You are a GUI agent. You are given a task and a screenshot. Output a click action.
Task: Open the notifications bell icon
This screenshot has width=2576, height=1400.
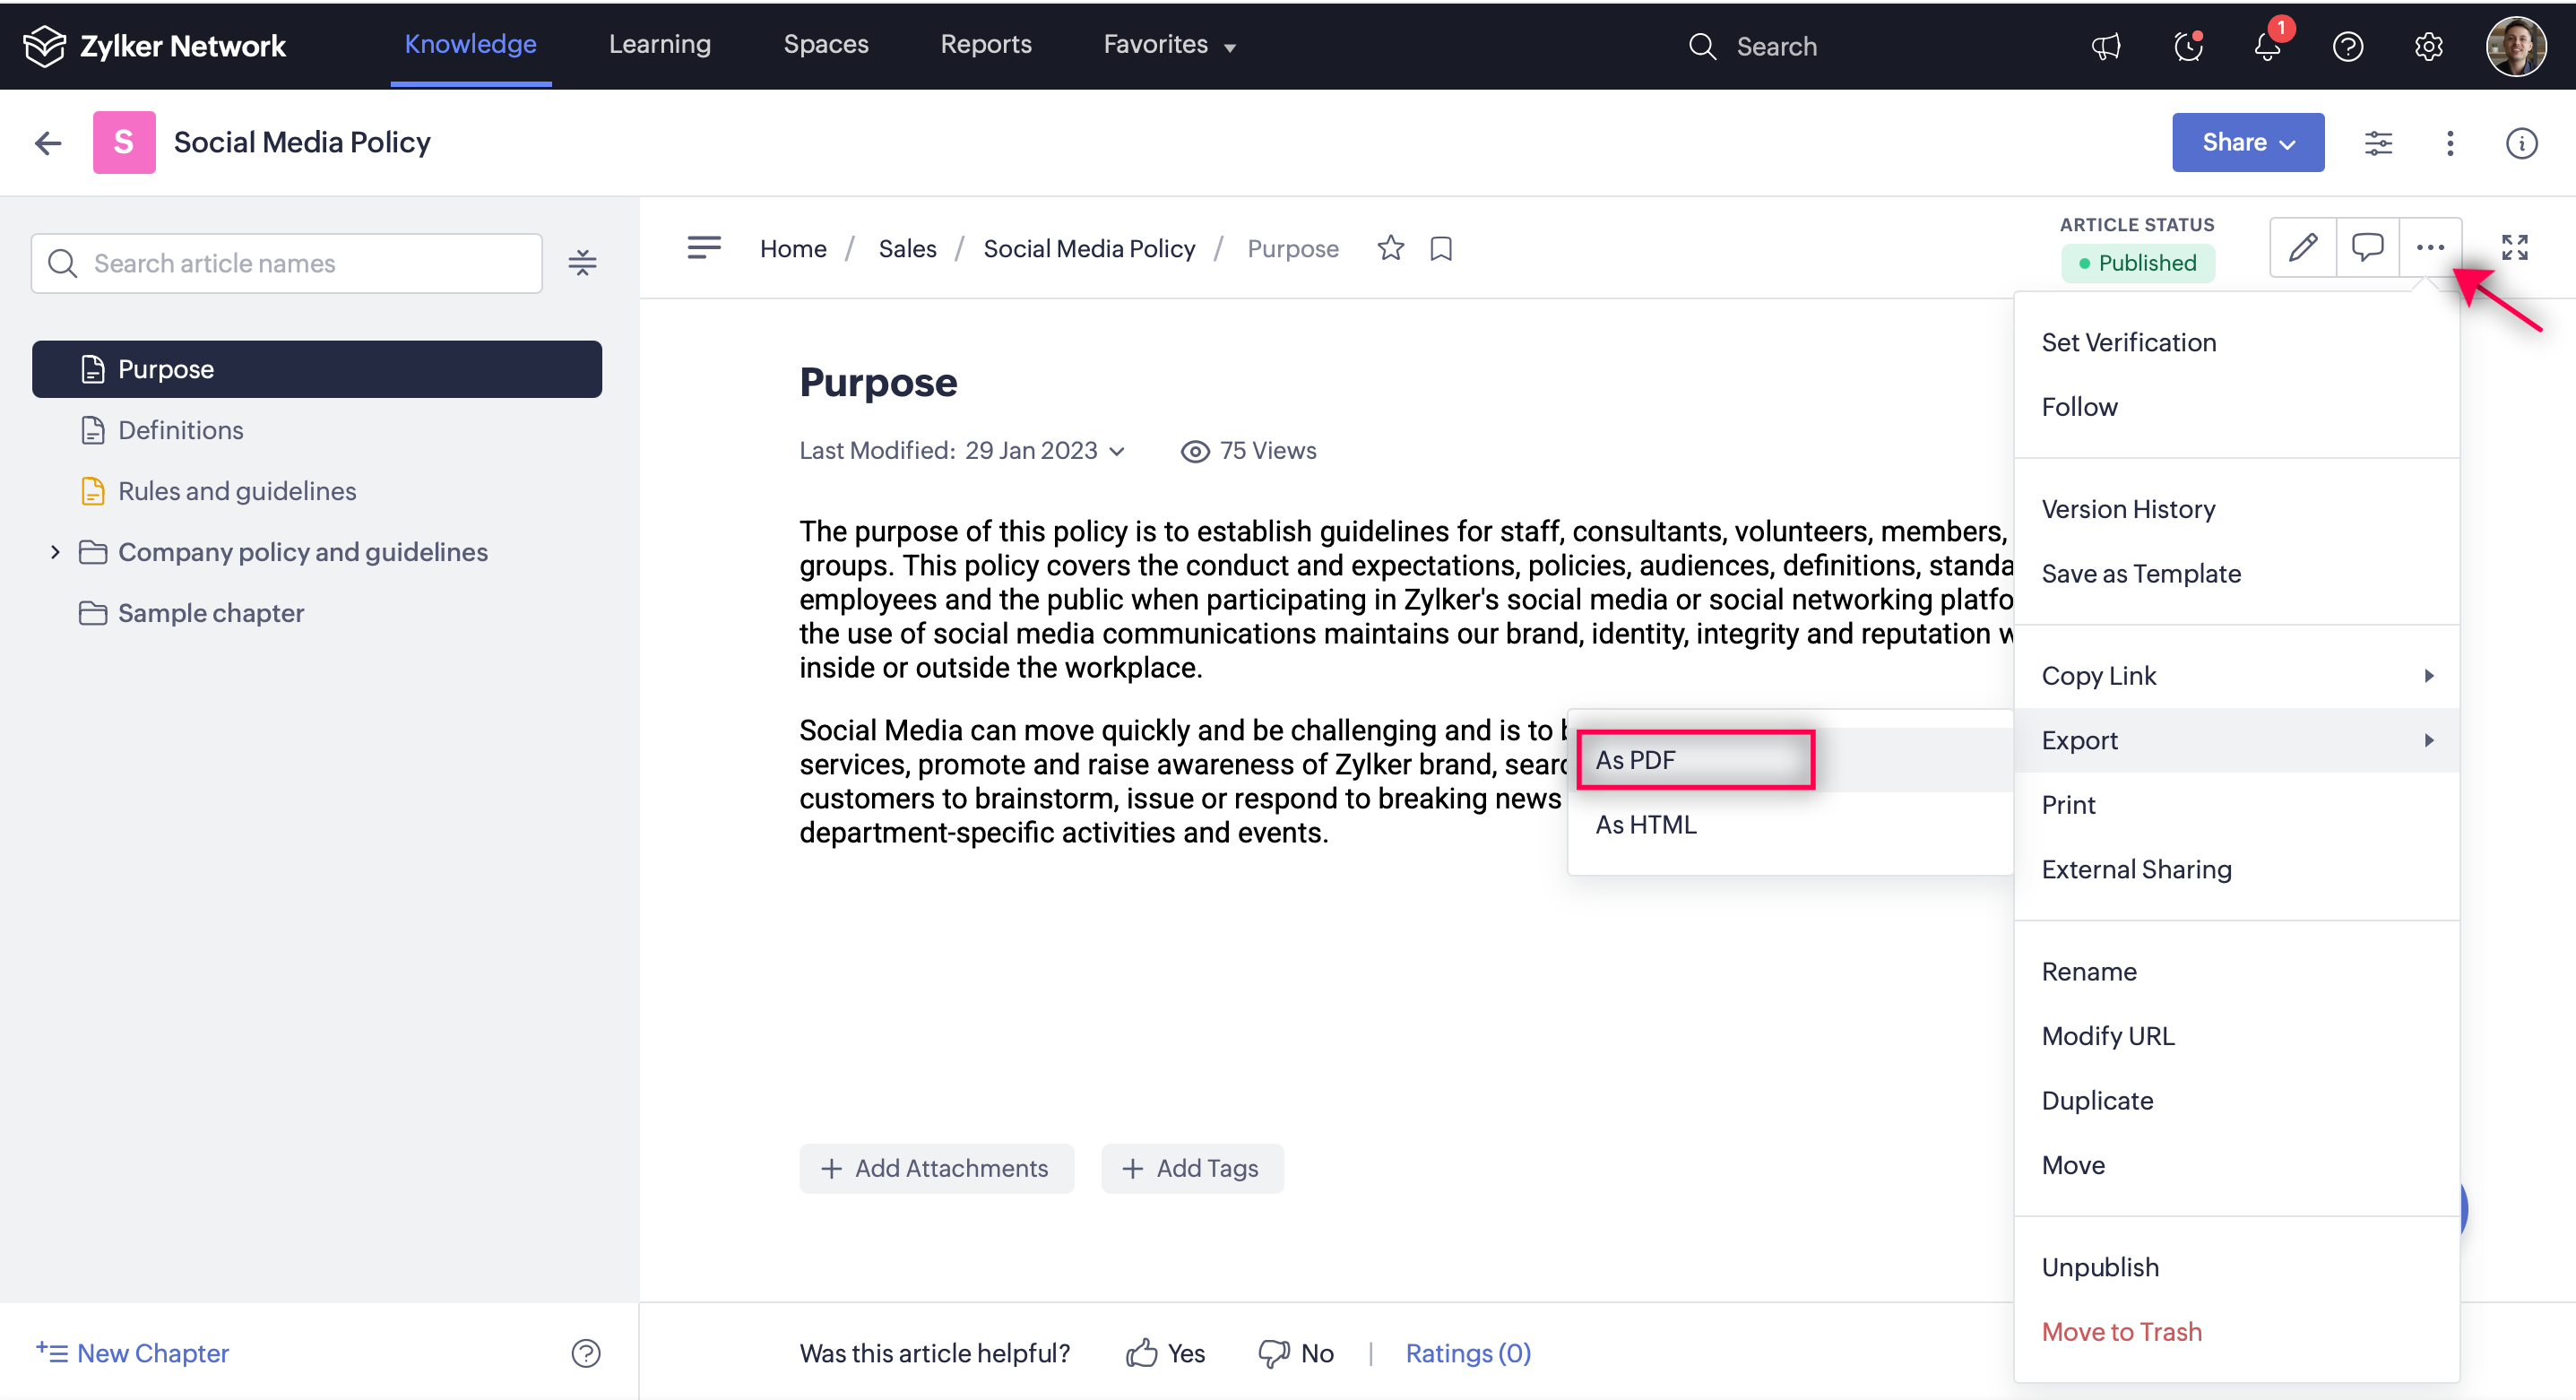coord(2266,46)
